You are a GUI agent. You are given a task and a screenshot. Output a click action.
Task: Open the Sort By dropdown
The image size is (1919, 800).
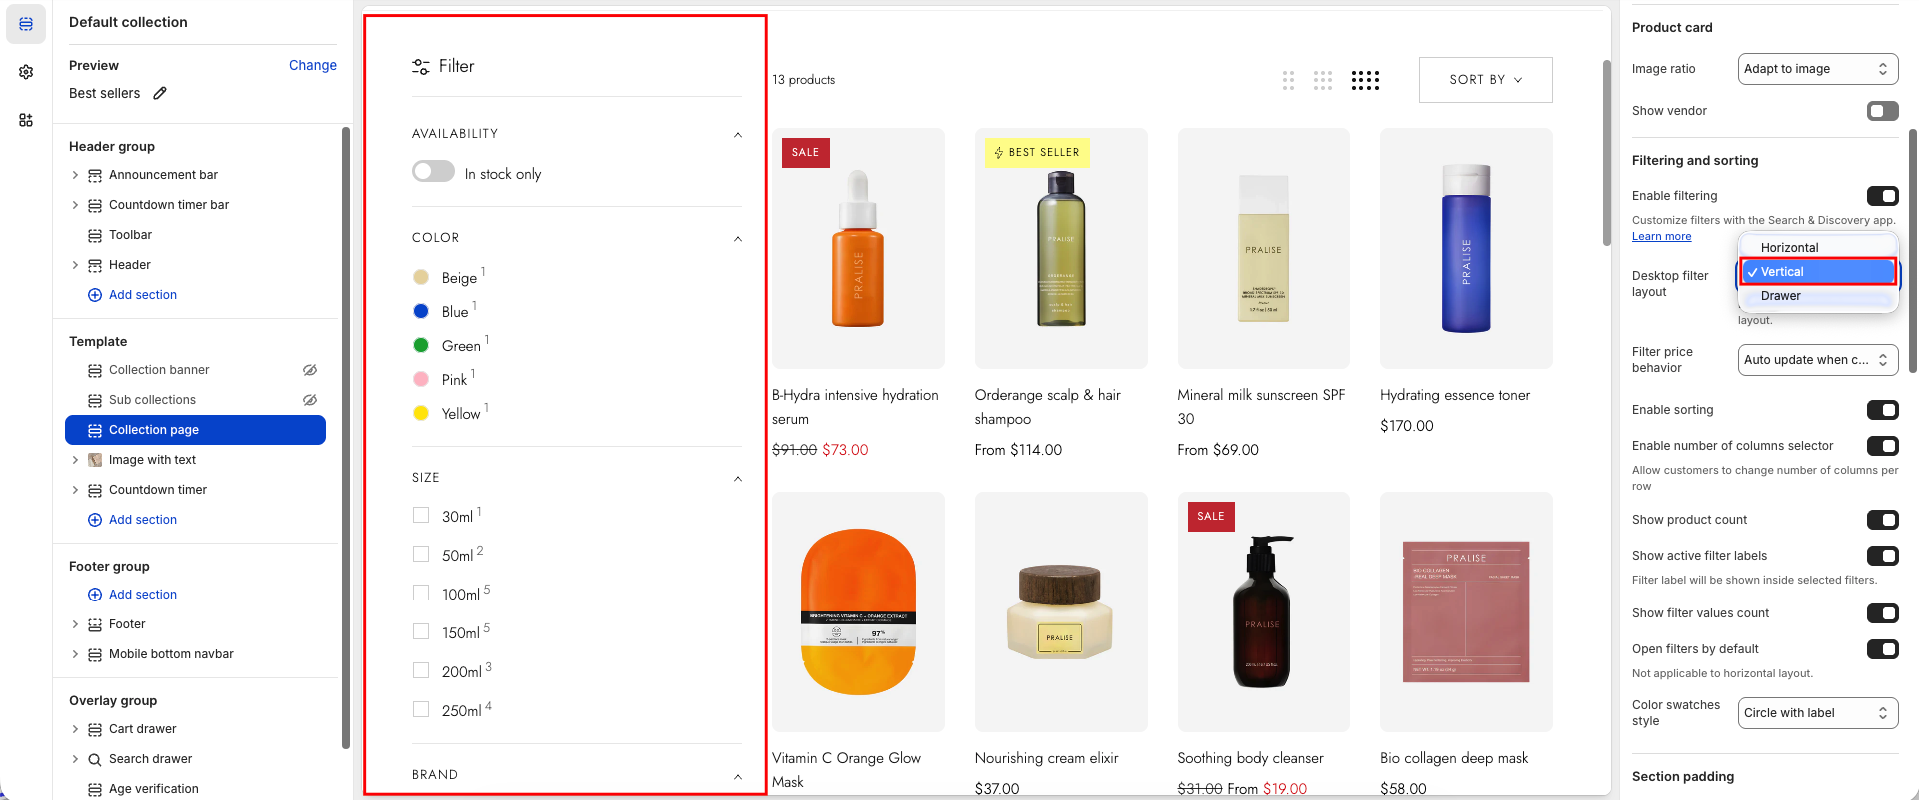pos(1485,80)
